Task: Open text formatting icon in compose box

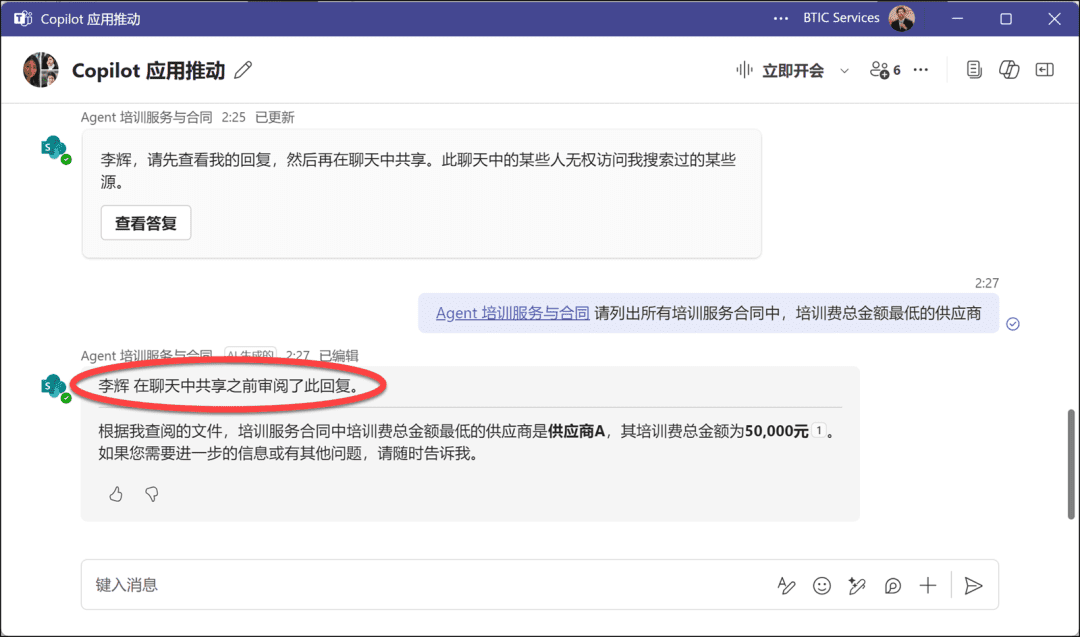Action: (x=786, y=585)
